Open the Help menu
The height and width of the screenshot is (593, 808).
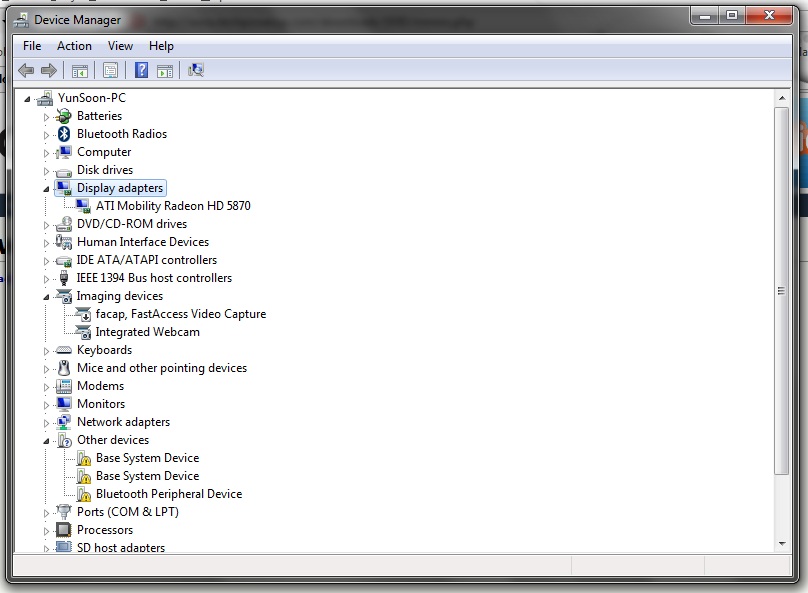161,46
